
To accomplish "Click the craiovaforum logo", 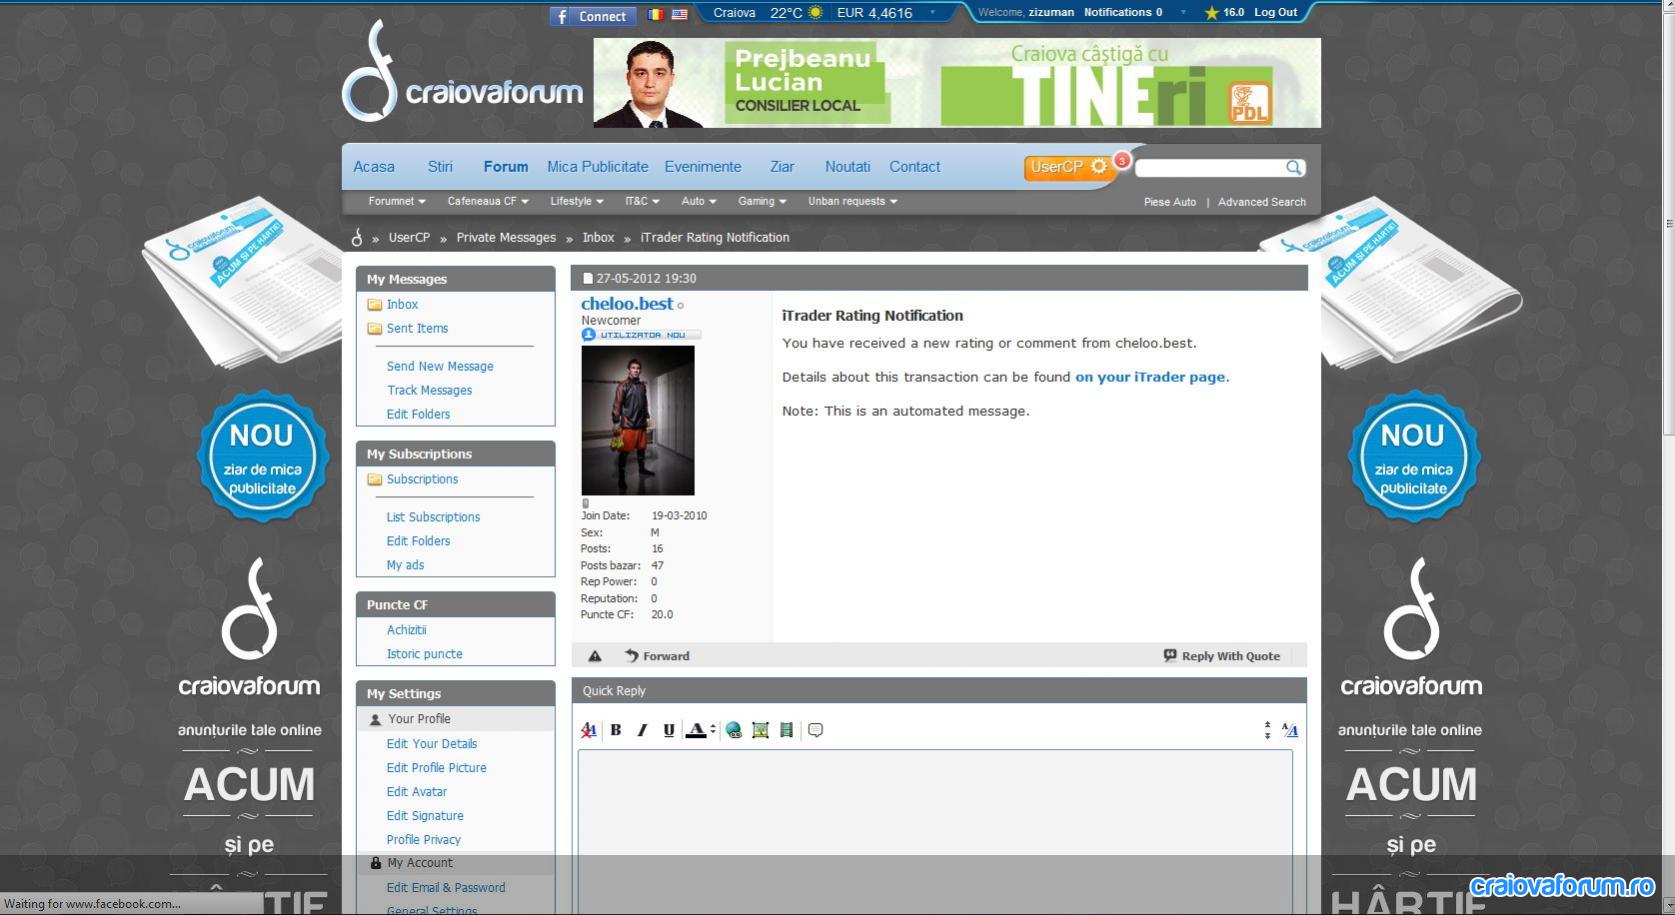I will click(x=463, y=73).
